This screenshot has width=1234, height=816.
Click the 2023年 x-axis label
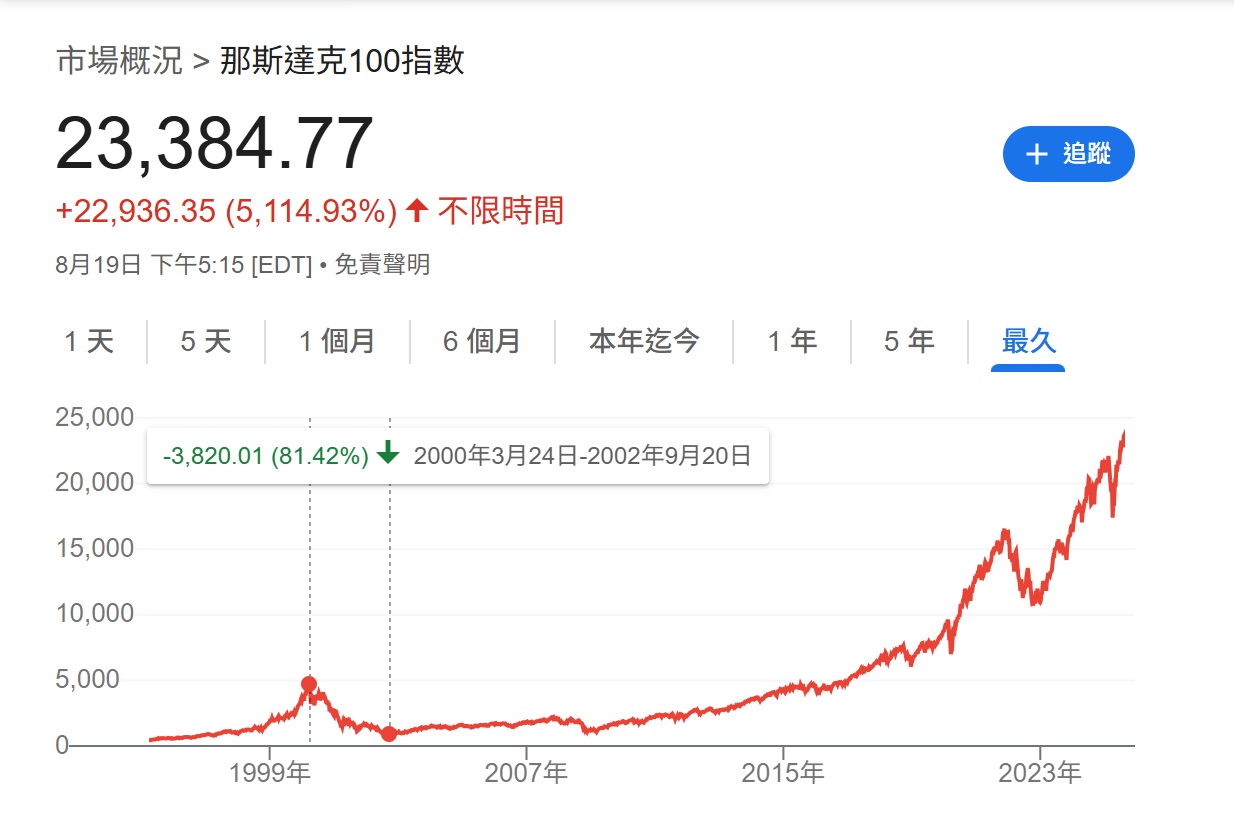coord(1040,772)
